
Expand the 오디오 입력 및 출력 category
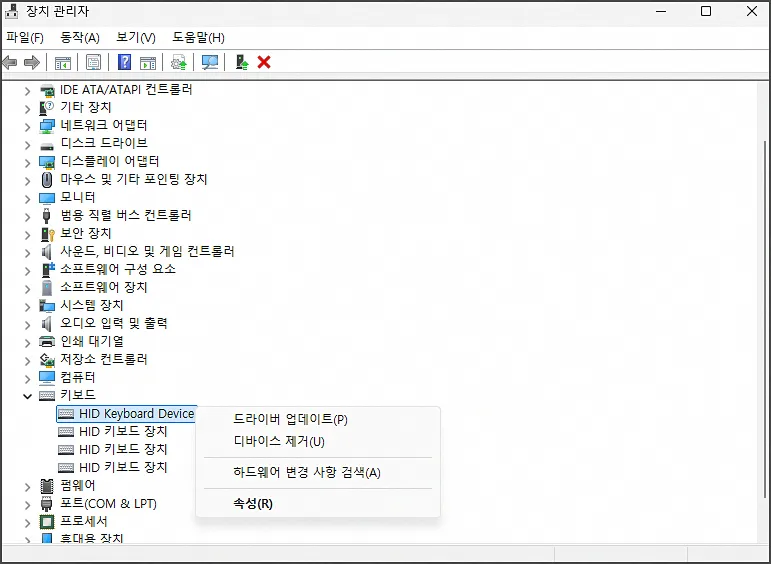(28, 325)
